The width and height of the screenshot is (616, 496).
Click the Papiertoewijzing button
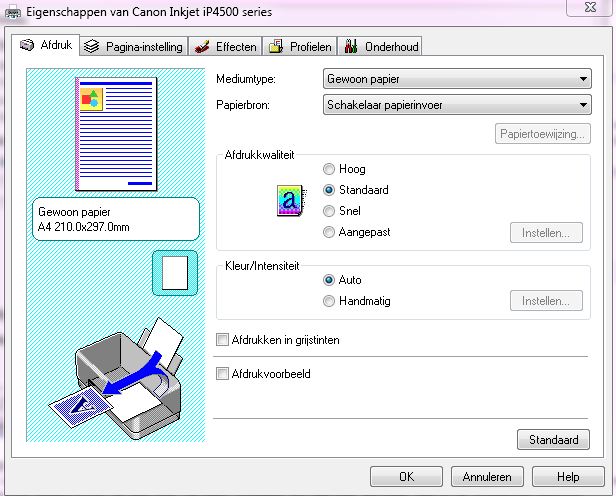pyautogui.click(x=543, y=134)
